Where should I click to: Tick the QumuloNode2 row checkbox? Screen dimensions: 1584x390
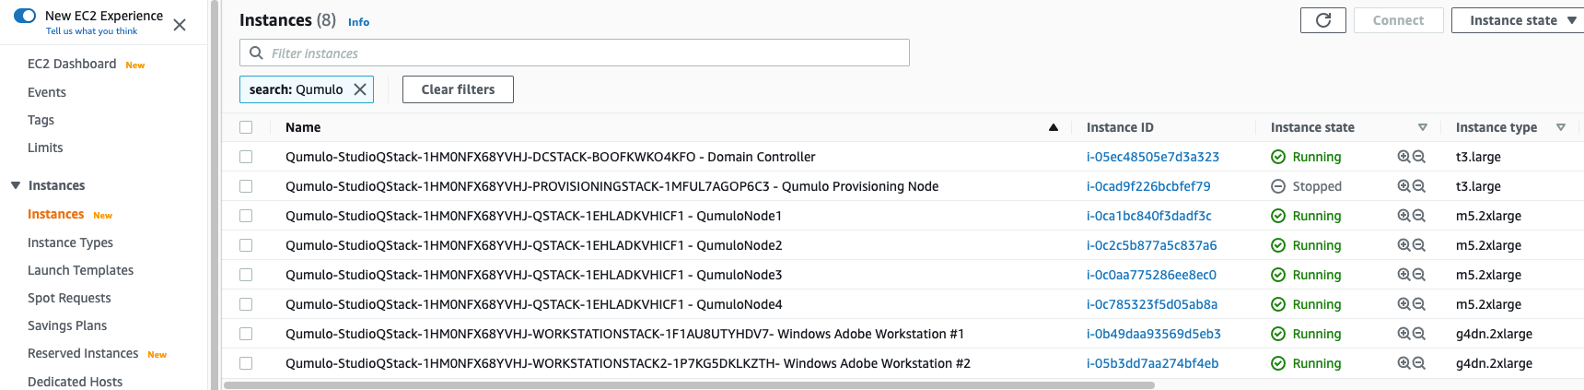(x=246, y=245)
